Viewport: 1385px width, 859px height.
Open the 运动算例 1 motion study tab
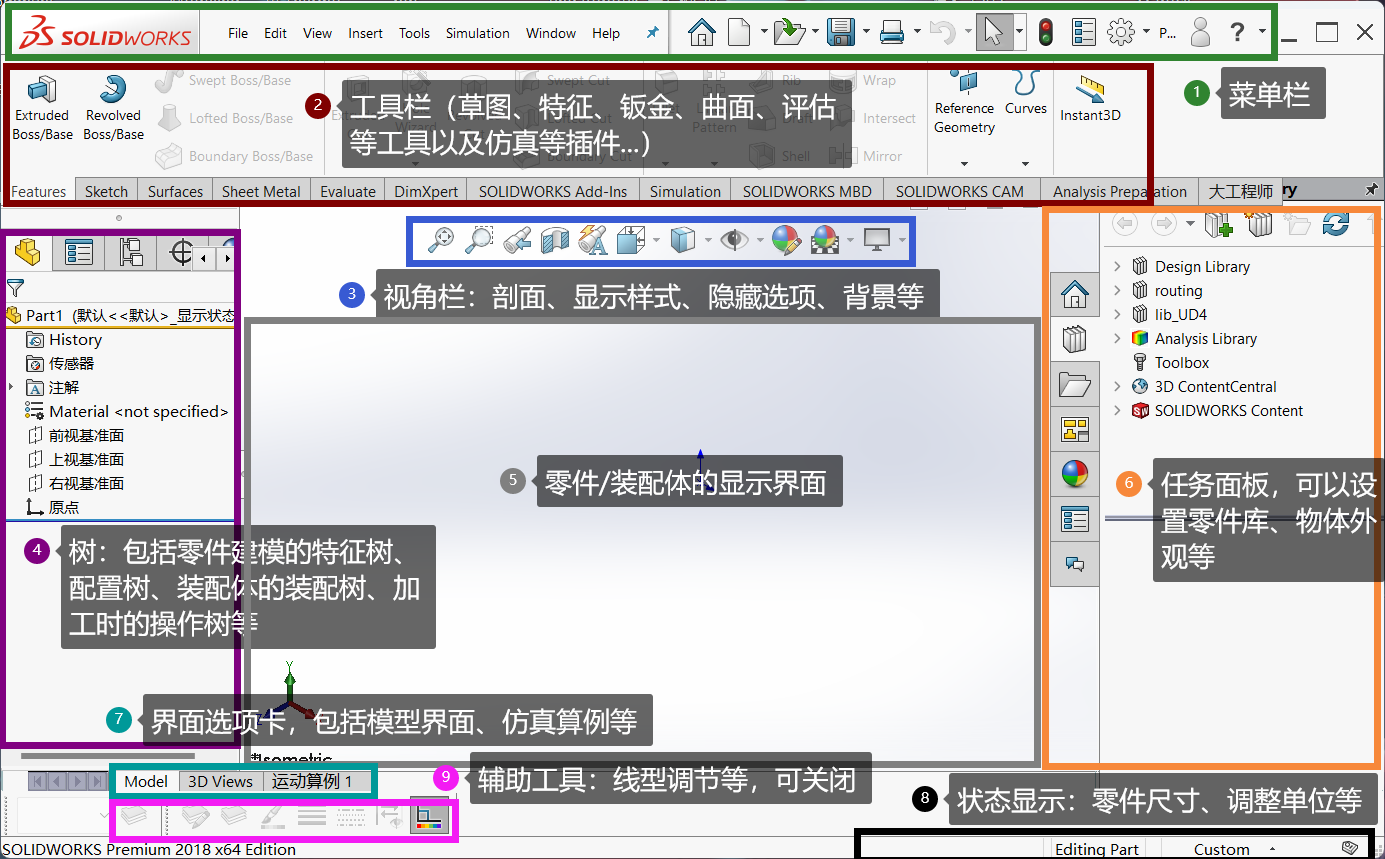312,781
